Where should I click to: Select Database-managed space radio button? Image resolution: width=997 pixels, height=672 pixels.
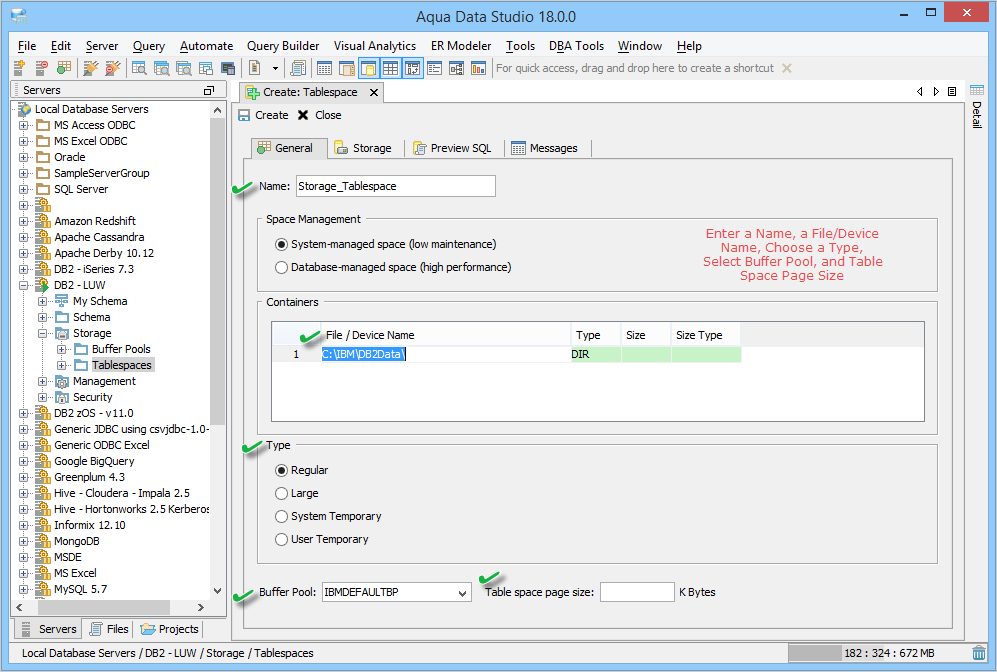tap(281, 268)
